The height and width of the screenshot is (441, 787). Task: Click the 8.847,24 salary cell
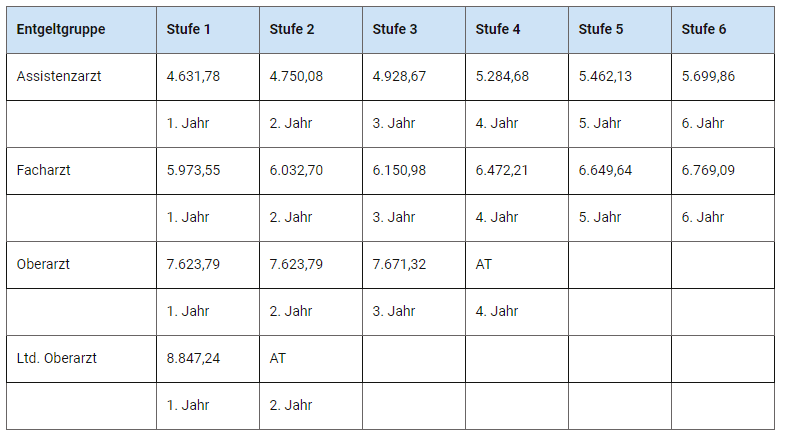point(193,358)
